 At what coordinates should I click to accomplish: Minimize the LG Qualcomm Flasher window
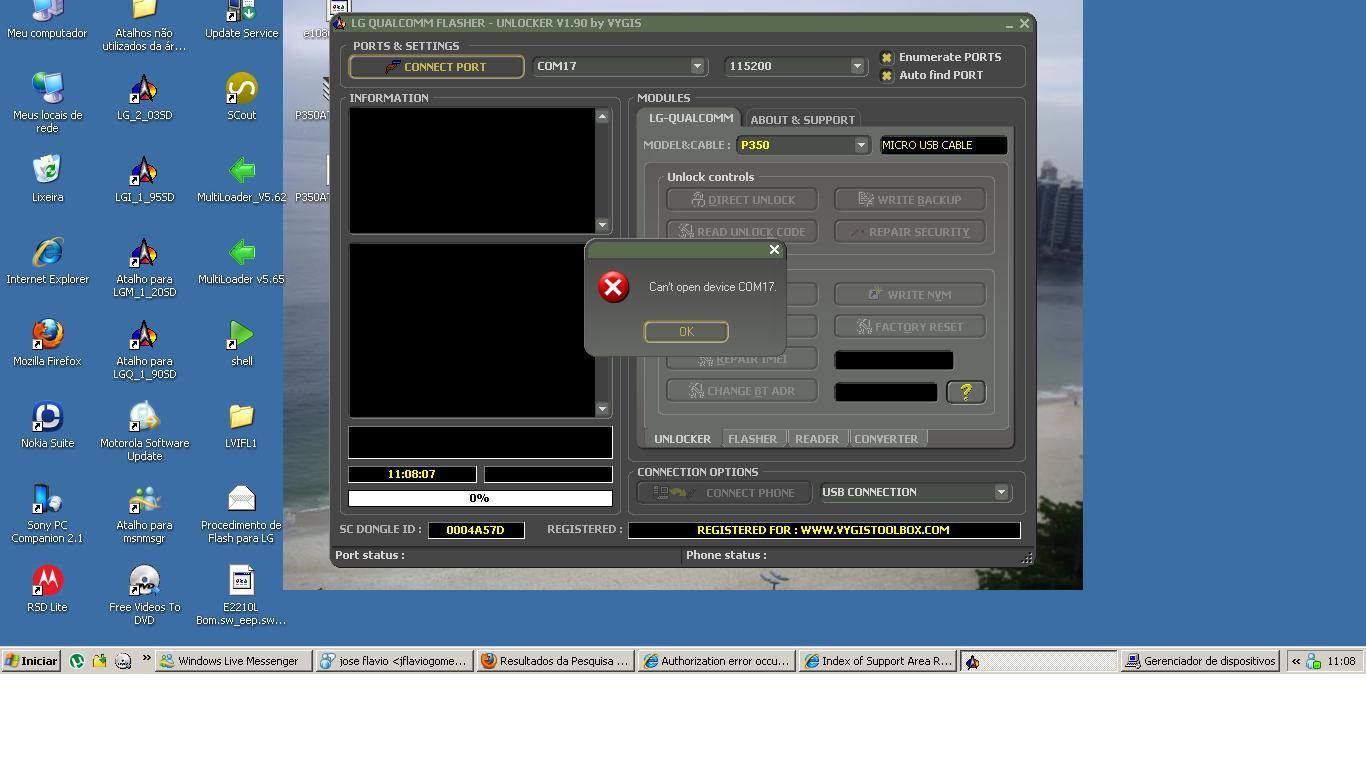pyautogui.click(x=1009, y=24)
